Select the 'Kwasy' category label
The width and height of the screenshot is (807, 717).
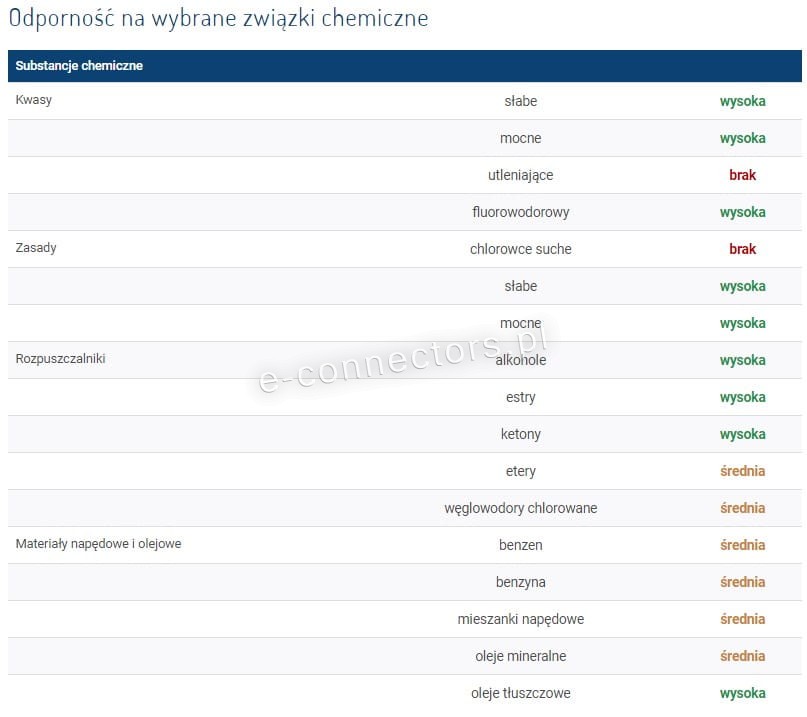(34, 100)
